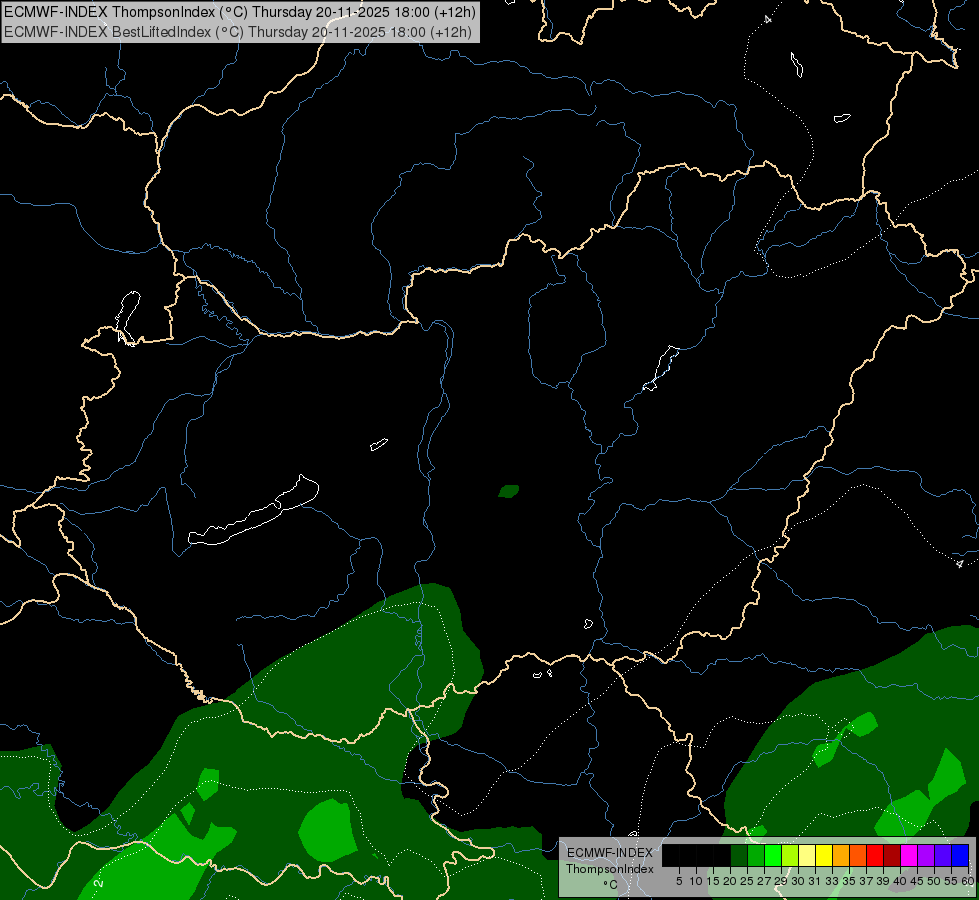Screen dimensions: 979x900
Task: Click legend tick value '25'
Action: coord(747,881)
